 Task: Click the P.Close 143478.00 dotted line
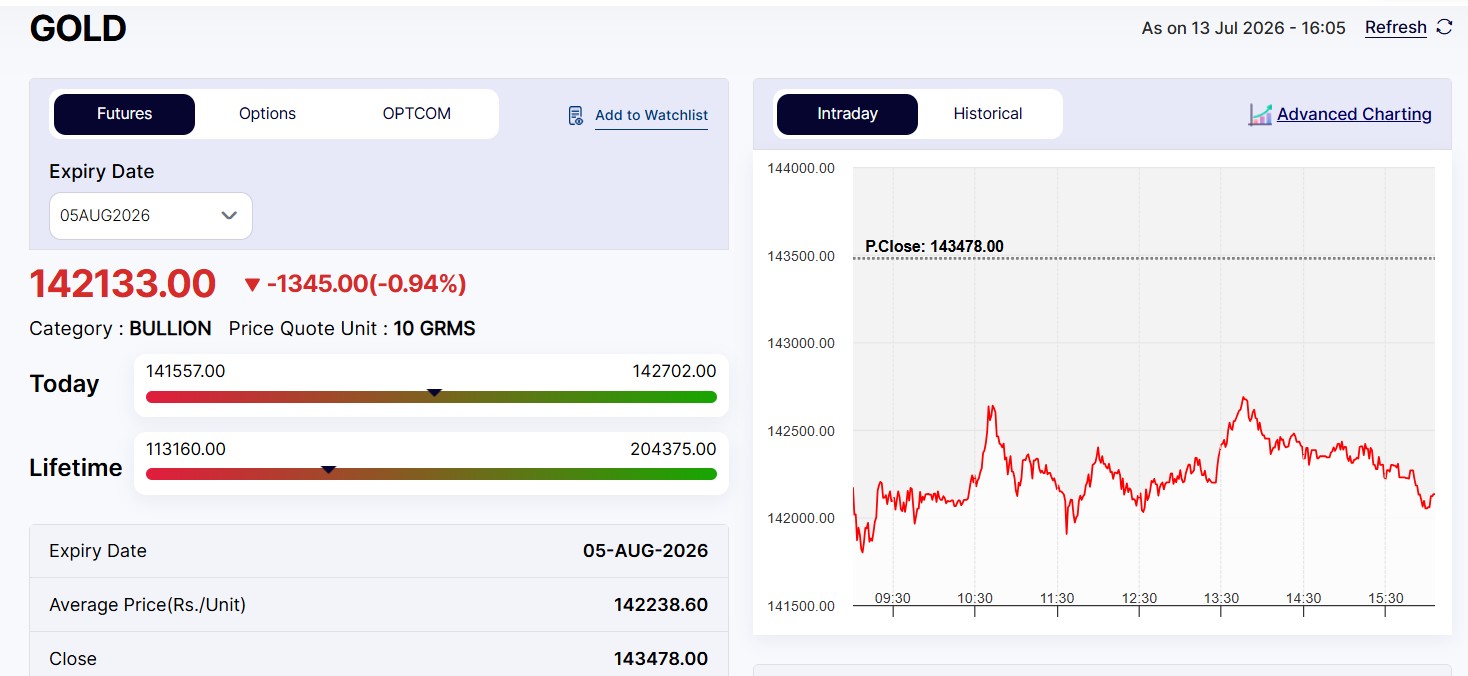coord(1144,259)
